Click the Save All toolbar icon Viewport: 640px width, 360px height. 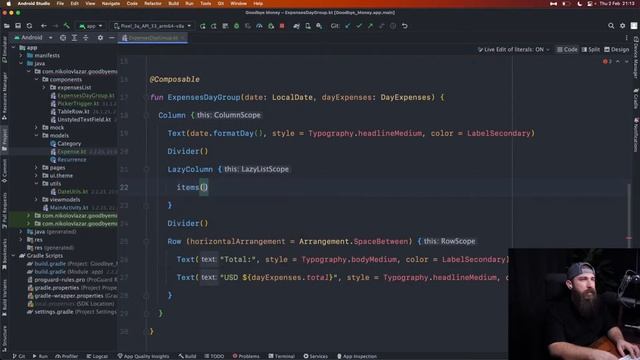[x=18, y=26]
